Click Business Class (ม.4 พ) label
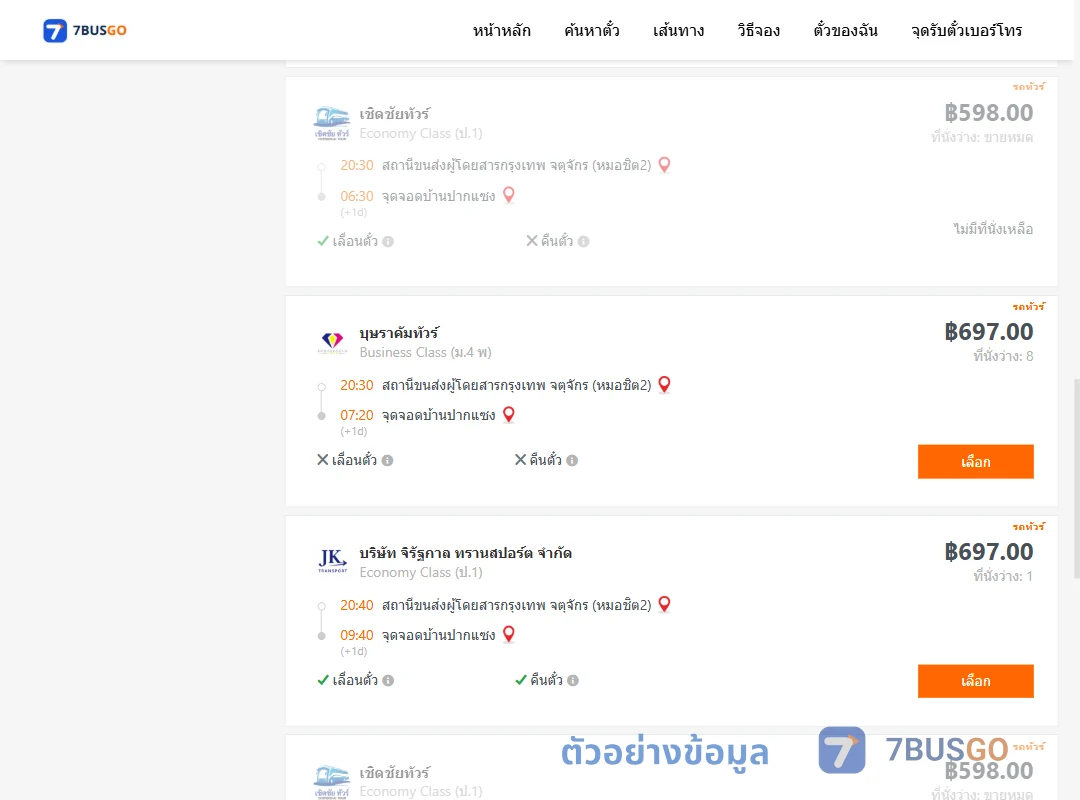 pyautogui.click(x=426, y=352)
